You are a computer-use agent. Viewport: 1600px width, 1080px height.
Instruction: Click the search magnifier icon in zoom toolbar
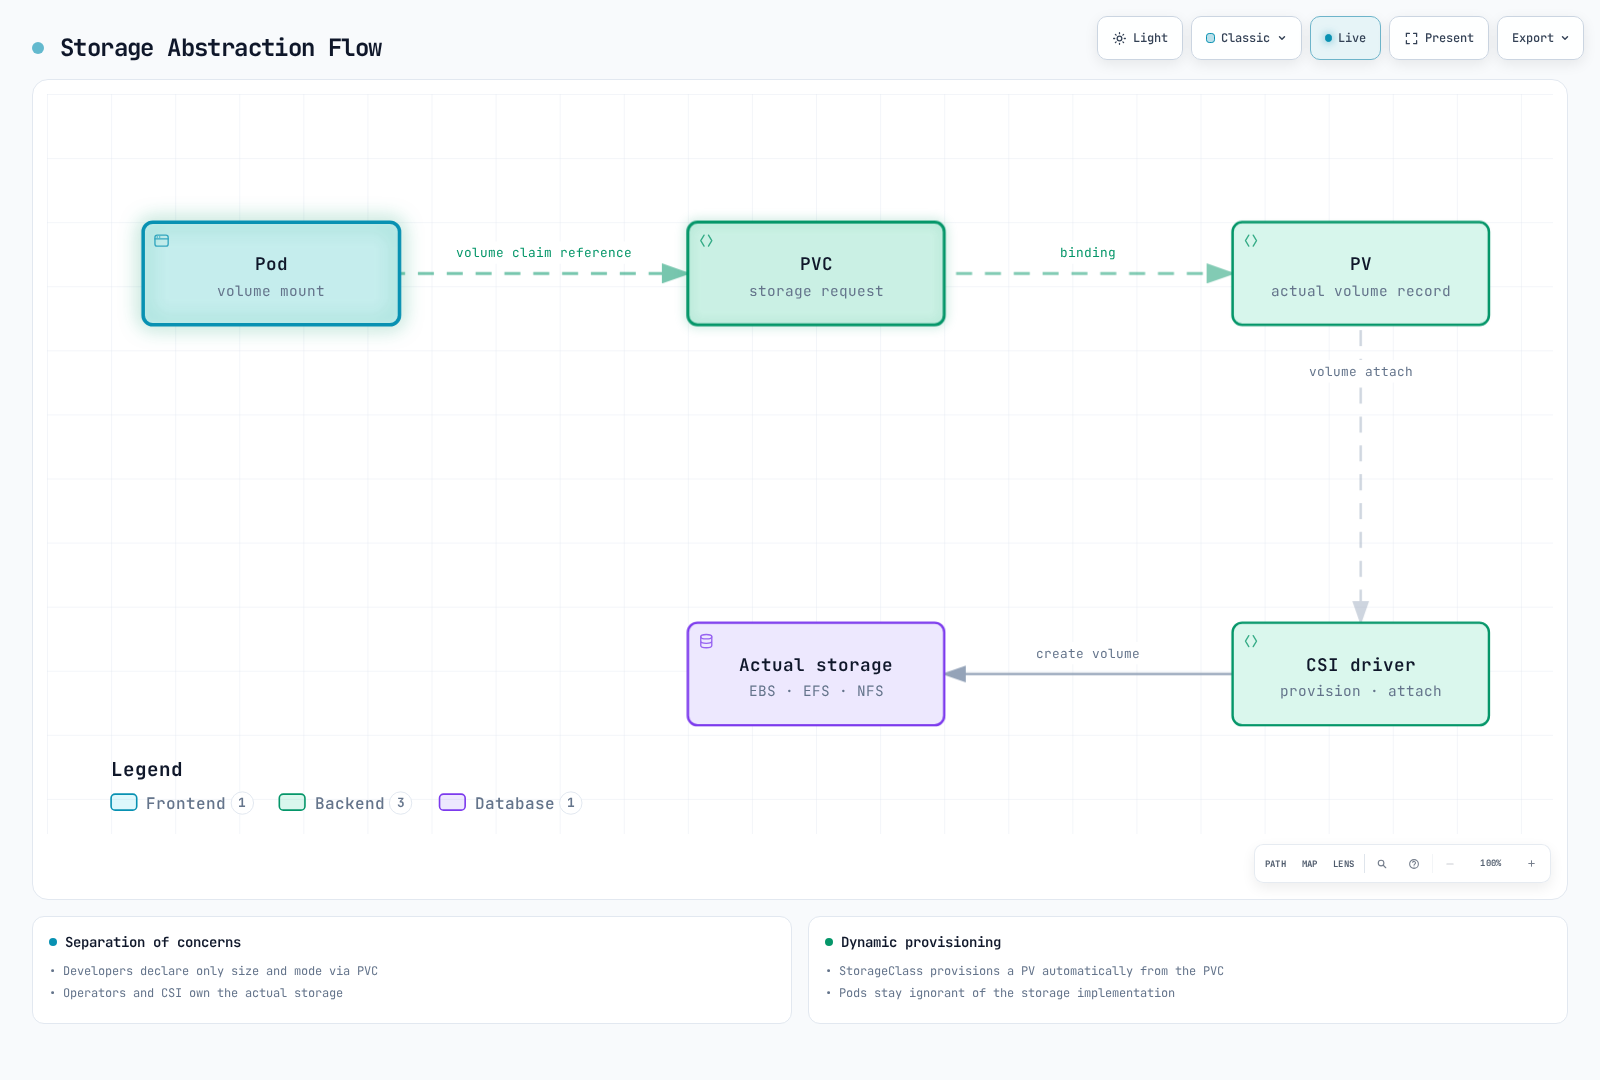[x=1381, y=864]
